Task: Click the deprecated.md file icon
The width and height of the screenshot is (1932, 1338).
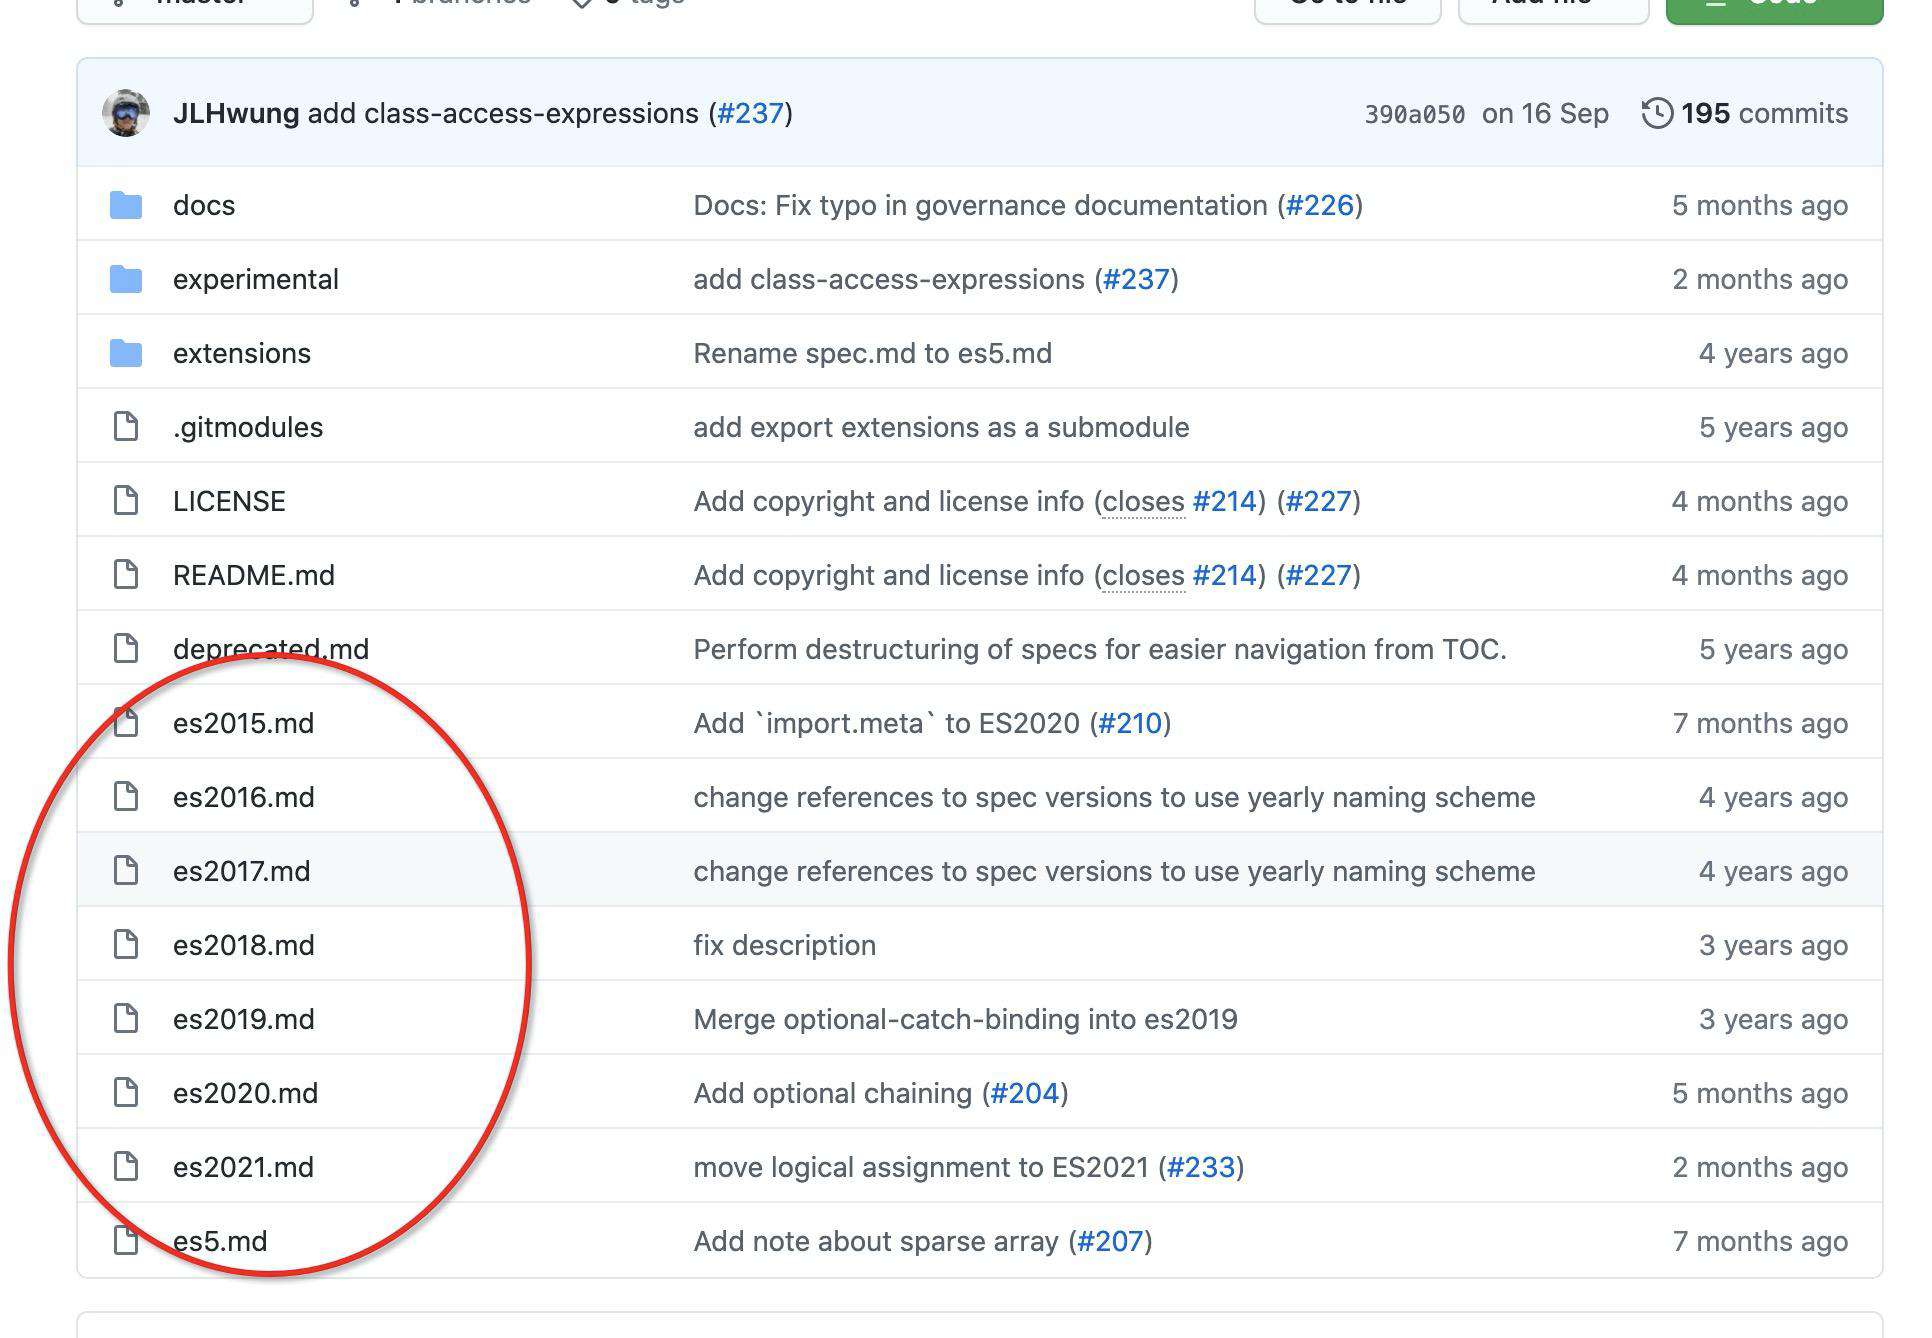Action: pos(126,649)
